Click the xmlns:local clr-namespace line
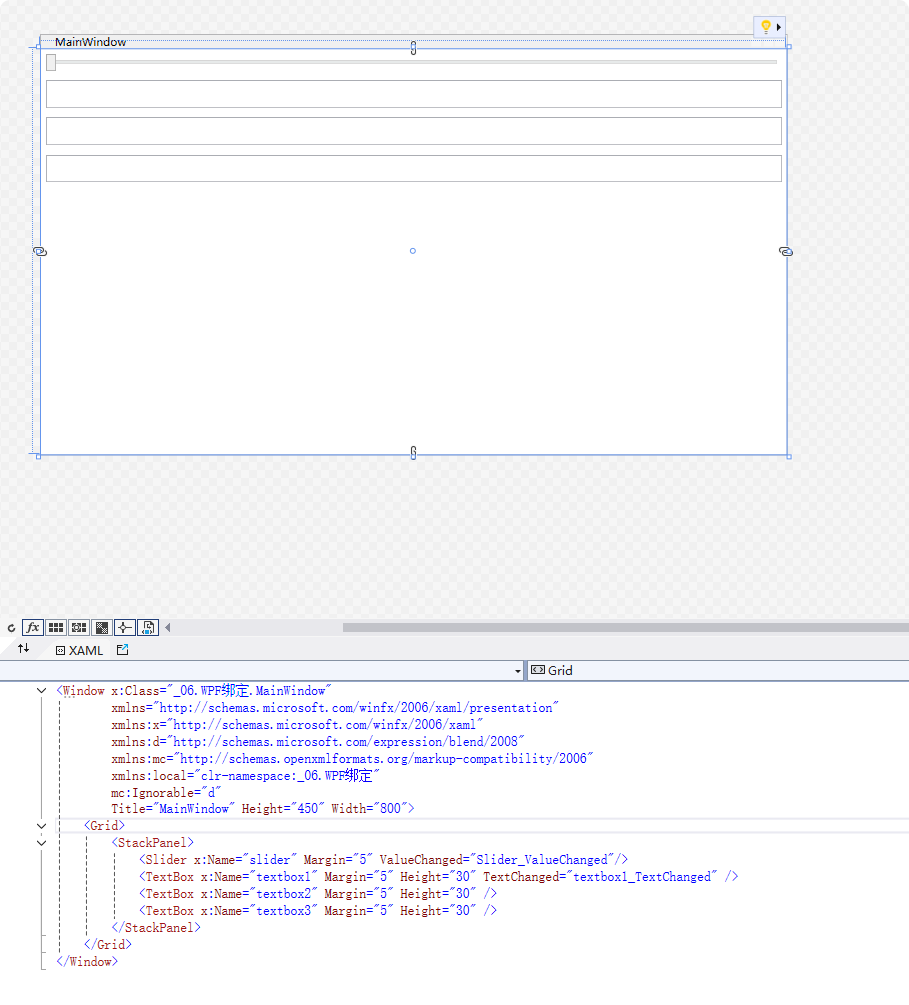The image size is (909, 1005). pyautogui.click(x=246, y=776)
